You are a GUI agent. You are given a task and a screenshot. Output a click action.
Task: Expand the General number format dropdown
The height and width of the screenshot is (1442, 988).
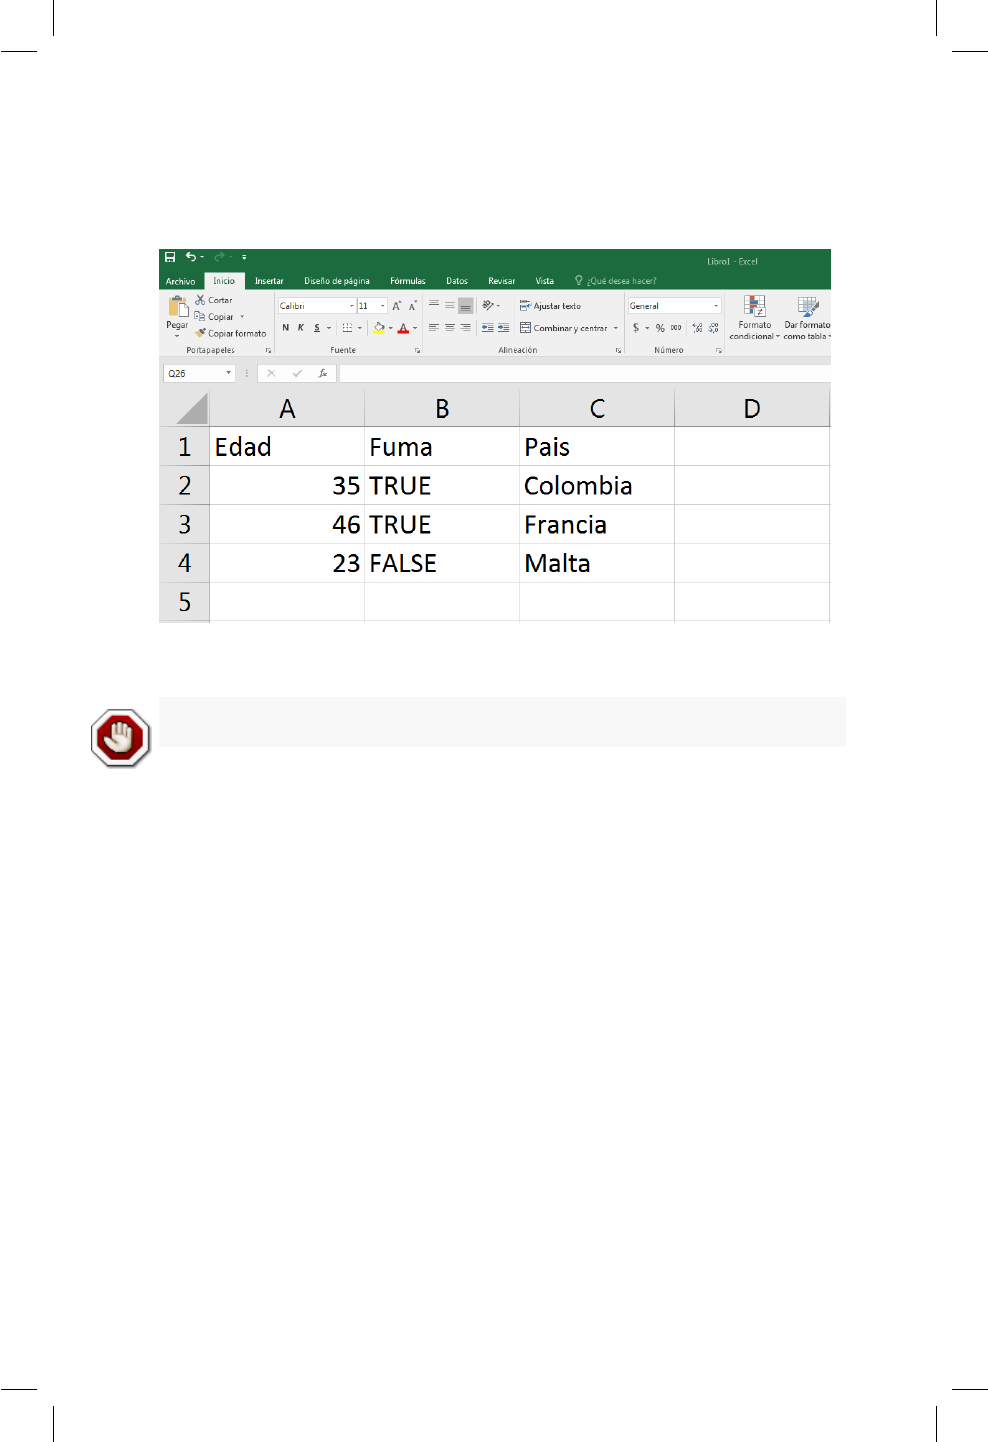click(x=716, y=306)
